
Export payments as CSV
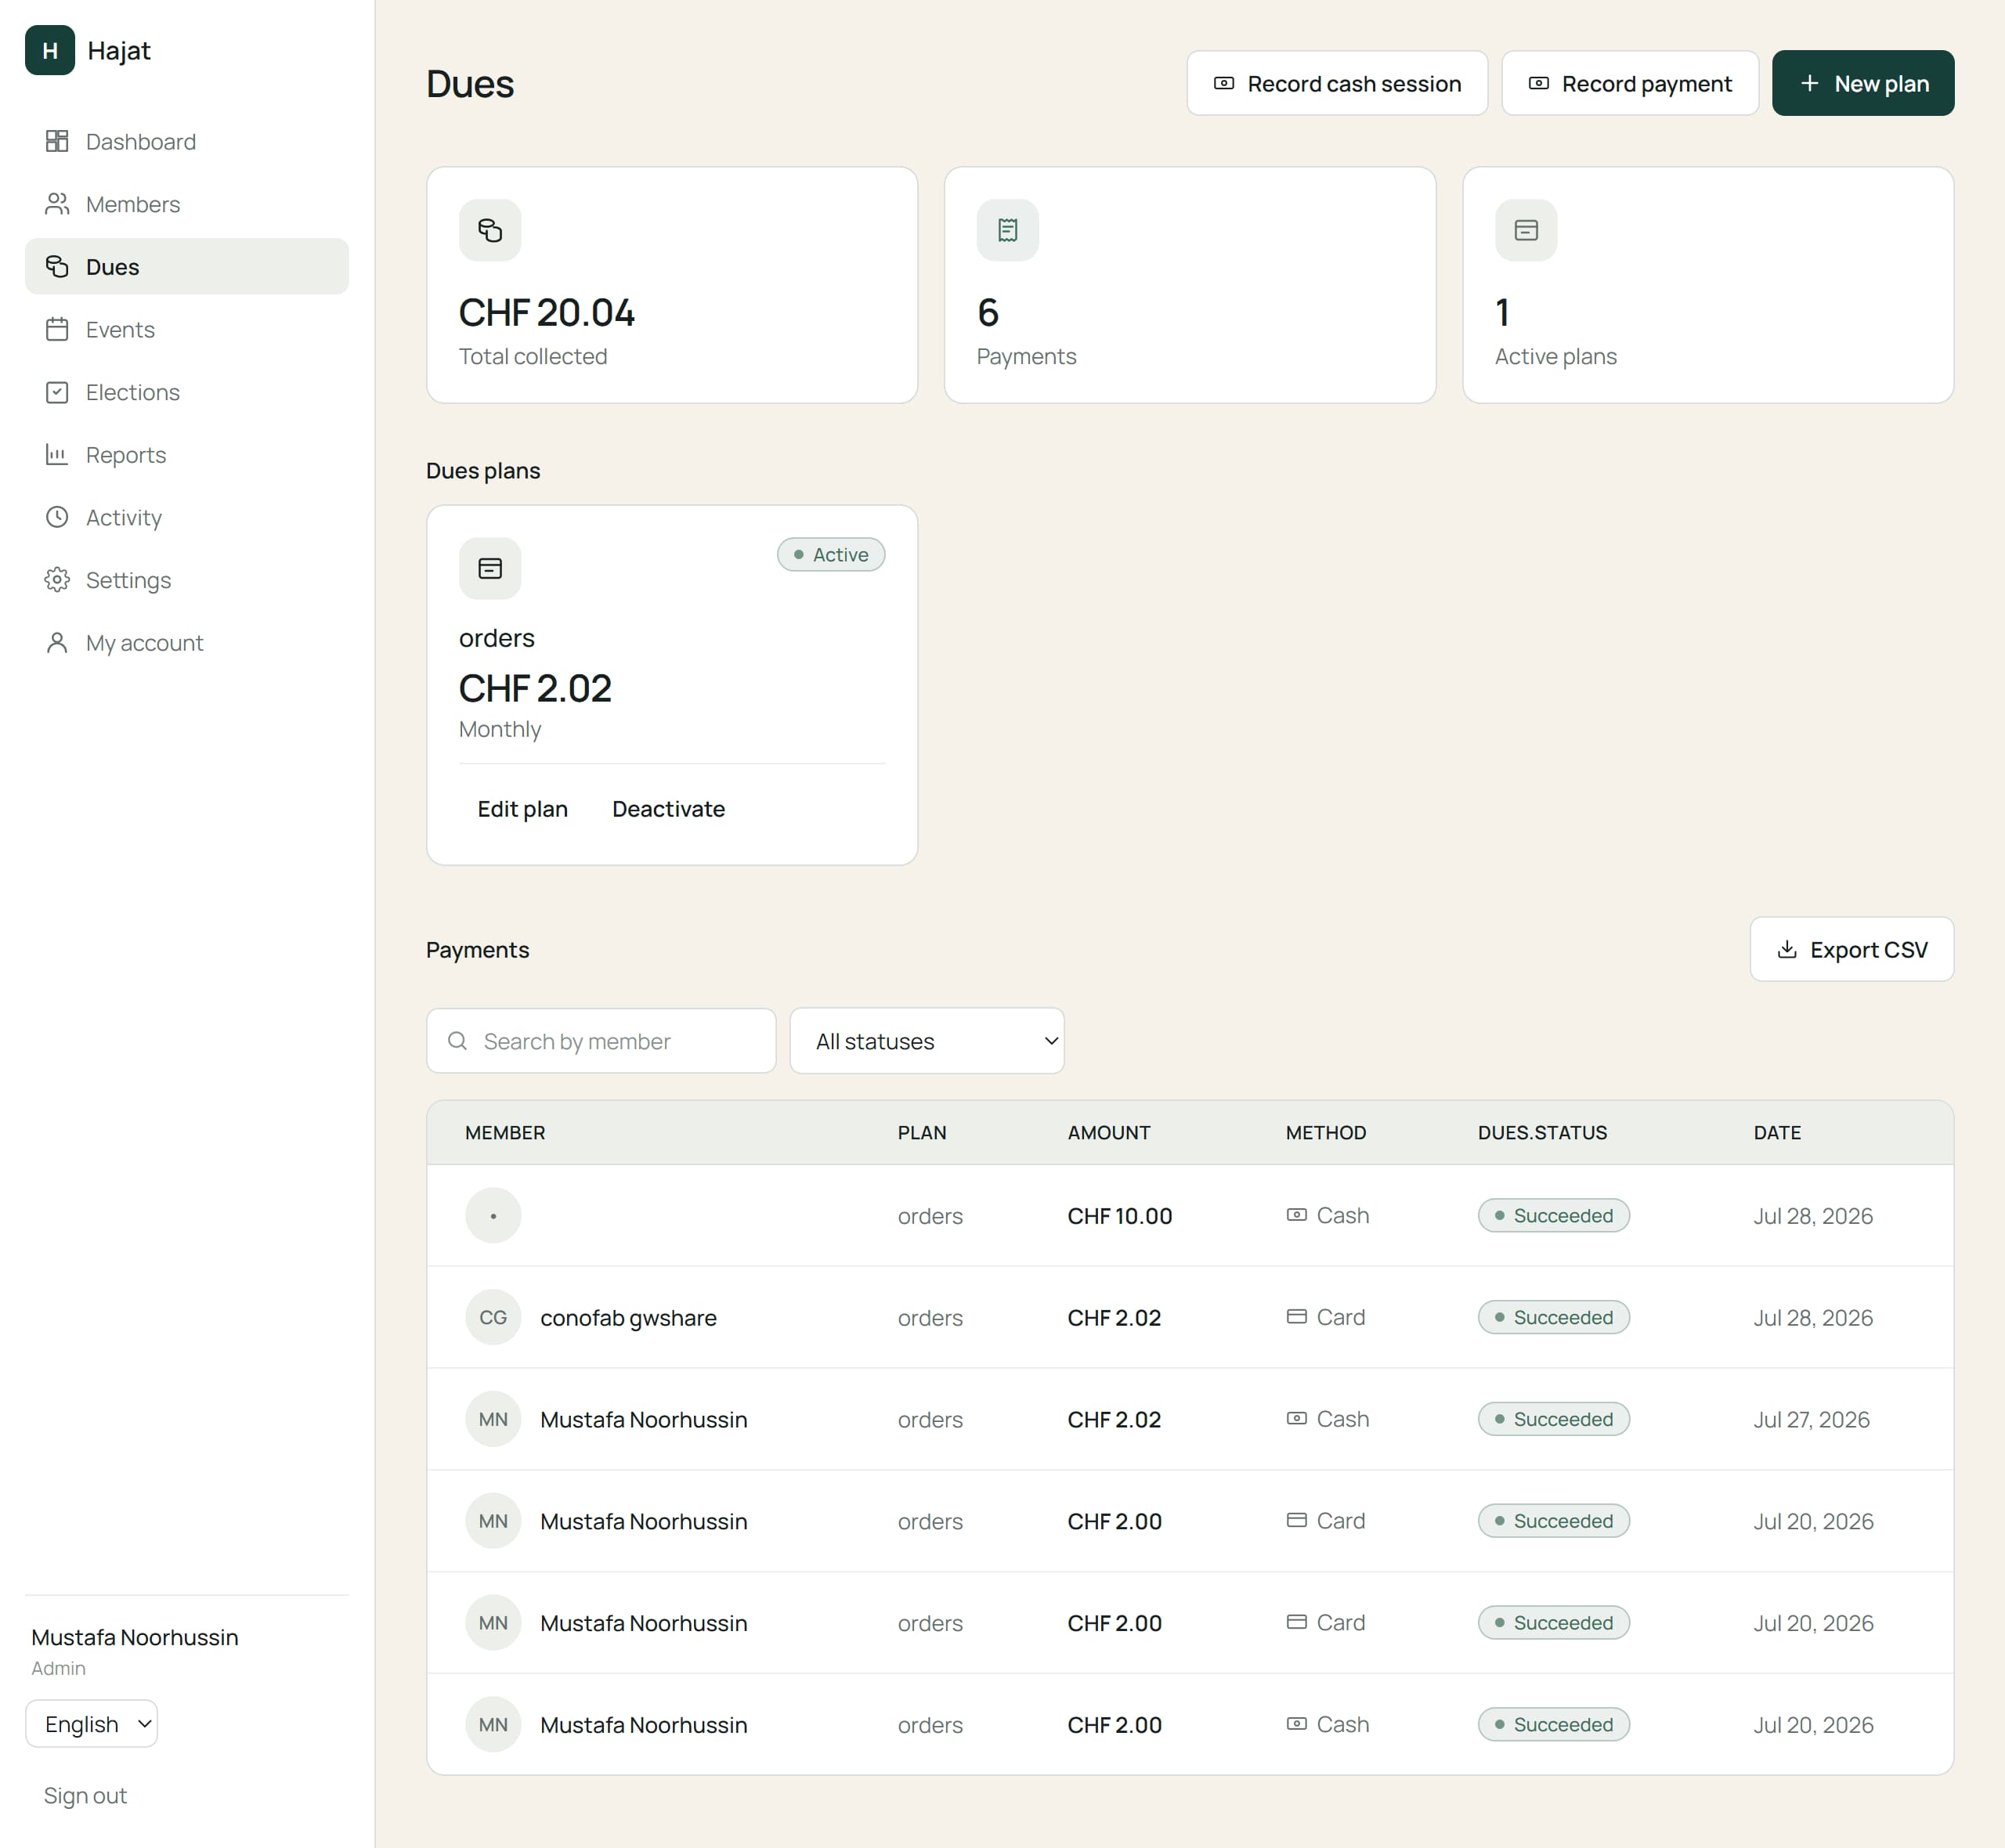1851,949
